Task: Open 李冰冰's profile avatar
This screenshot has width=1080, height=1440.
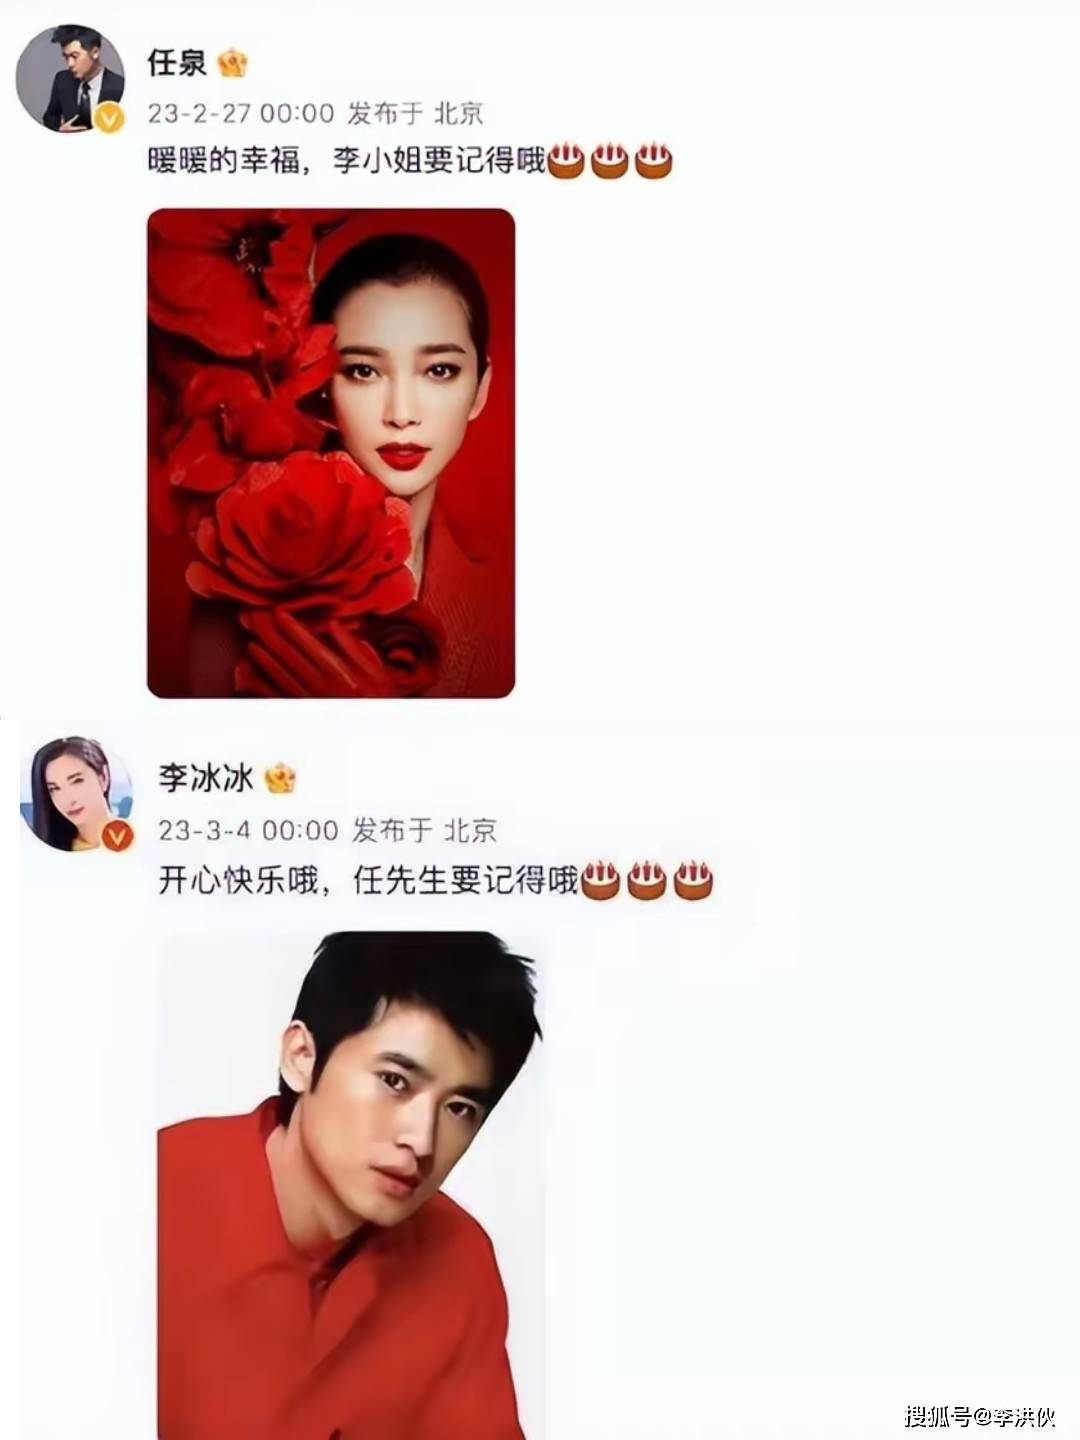Action: pyautogui.click(x=77, y=794)
